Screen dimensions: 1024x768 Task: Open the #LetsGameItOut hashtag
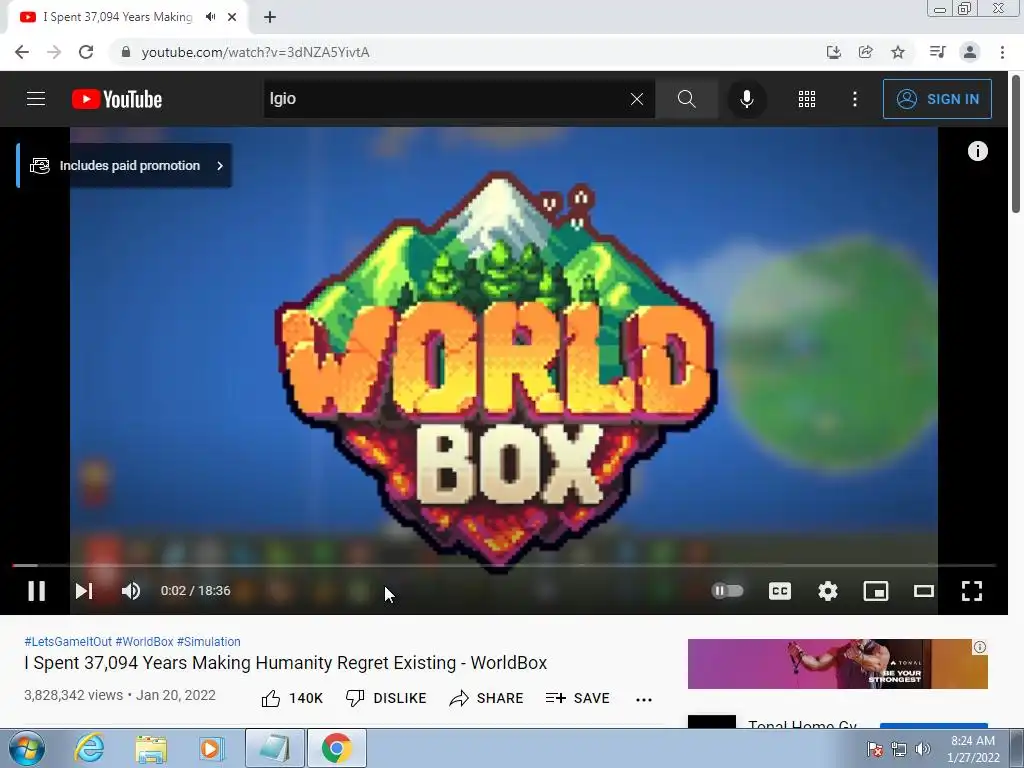click(68, 641)
